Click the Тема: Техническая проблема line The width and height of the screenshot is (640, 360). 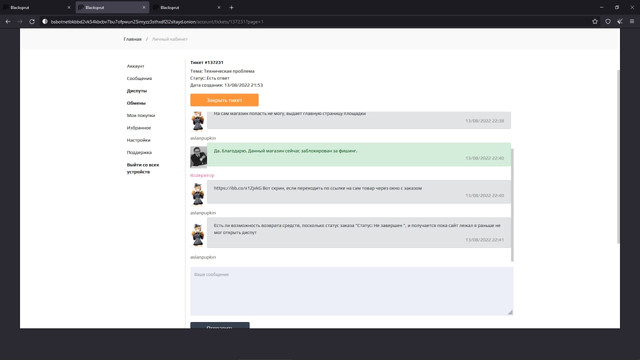pos(222,71)
